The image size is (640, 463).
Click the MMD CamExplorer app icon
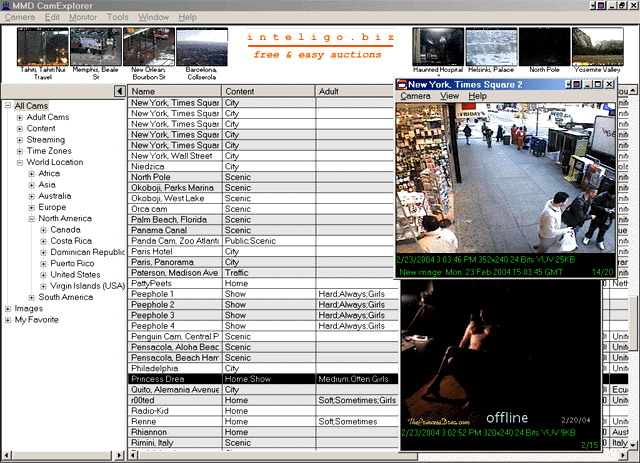pos(6,5)
